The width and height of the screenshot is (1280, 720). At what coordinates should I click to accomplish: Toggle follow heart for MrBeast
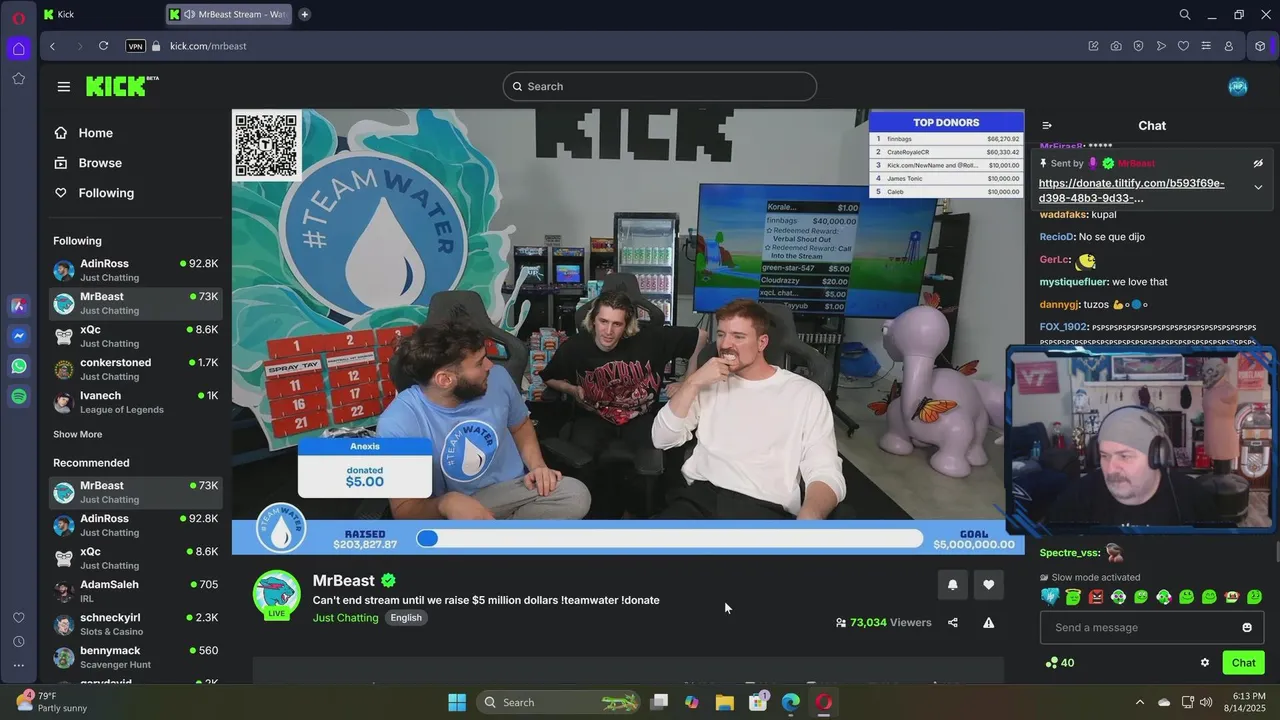point(989,585)
